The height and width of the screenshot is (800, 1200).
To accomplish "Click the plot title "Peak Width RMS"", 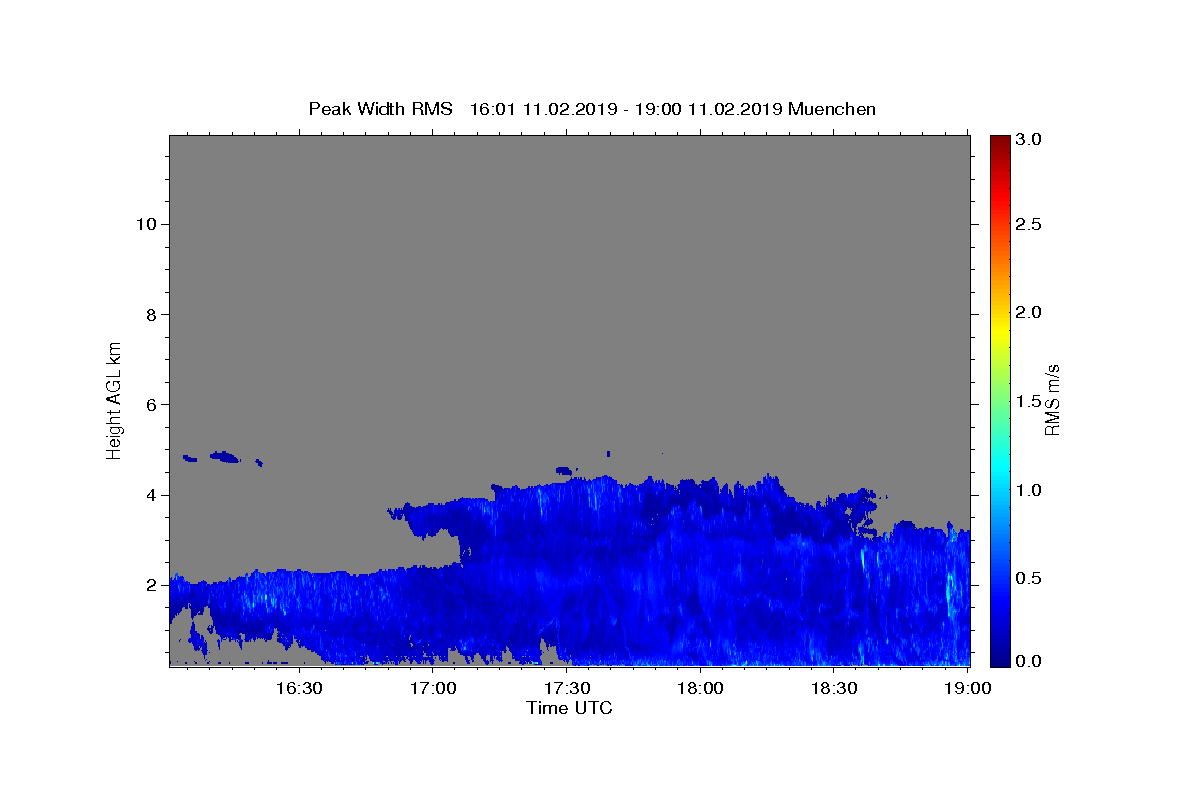I will [x=380, y=109].
